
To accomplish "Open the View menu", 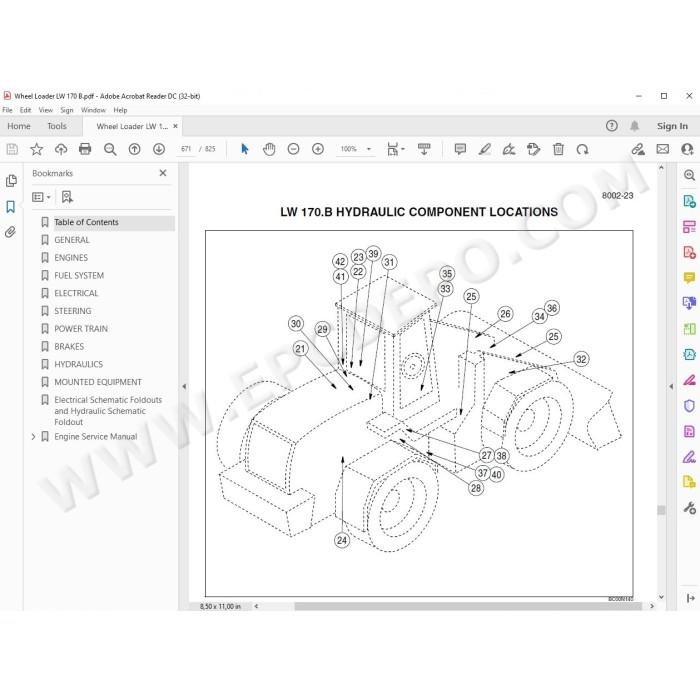I will coord(46,110).
